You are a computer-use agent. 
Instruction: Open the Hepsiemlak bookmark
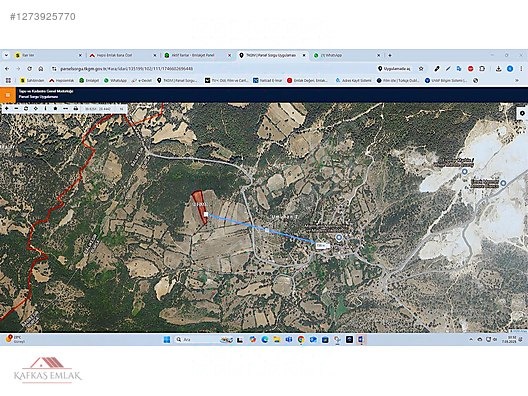(62, 80)
